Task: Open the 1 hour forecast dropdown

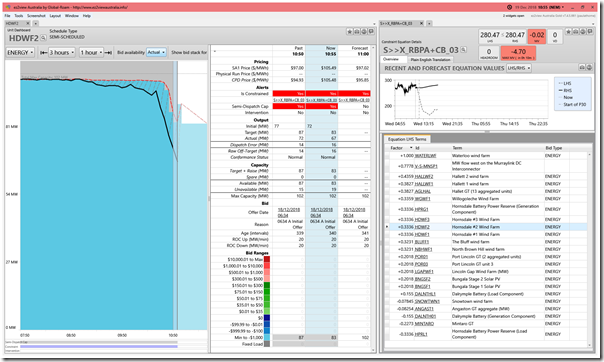Action: click(91, 52)
